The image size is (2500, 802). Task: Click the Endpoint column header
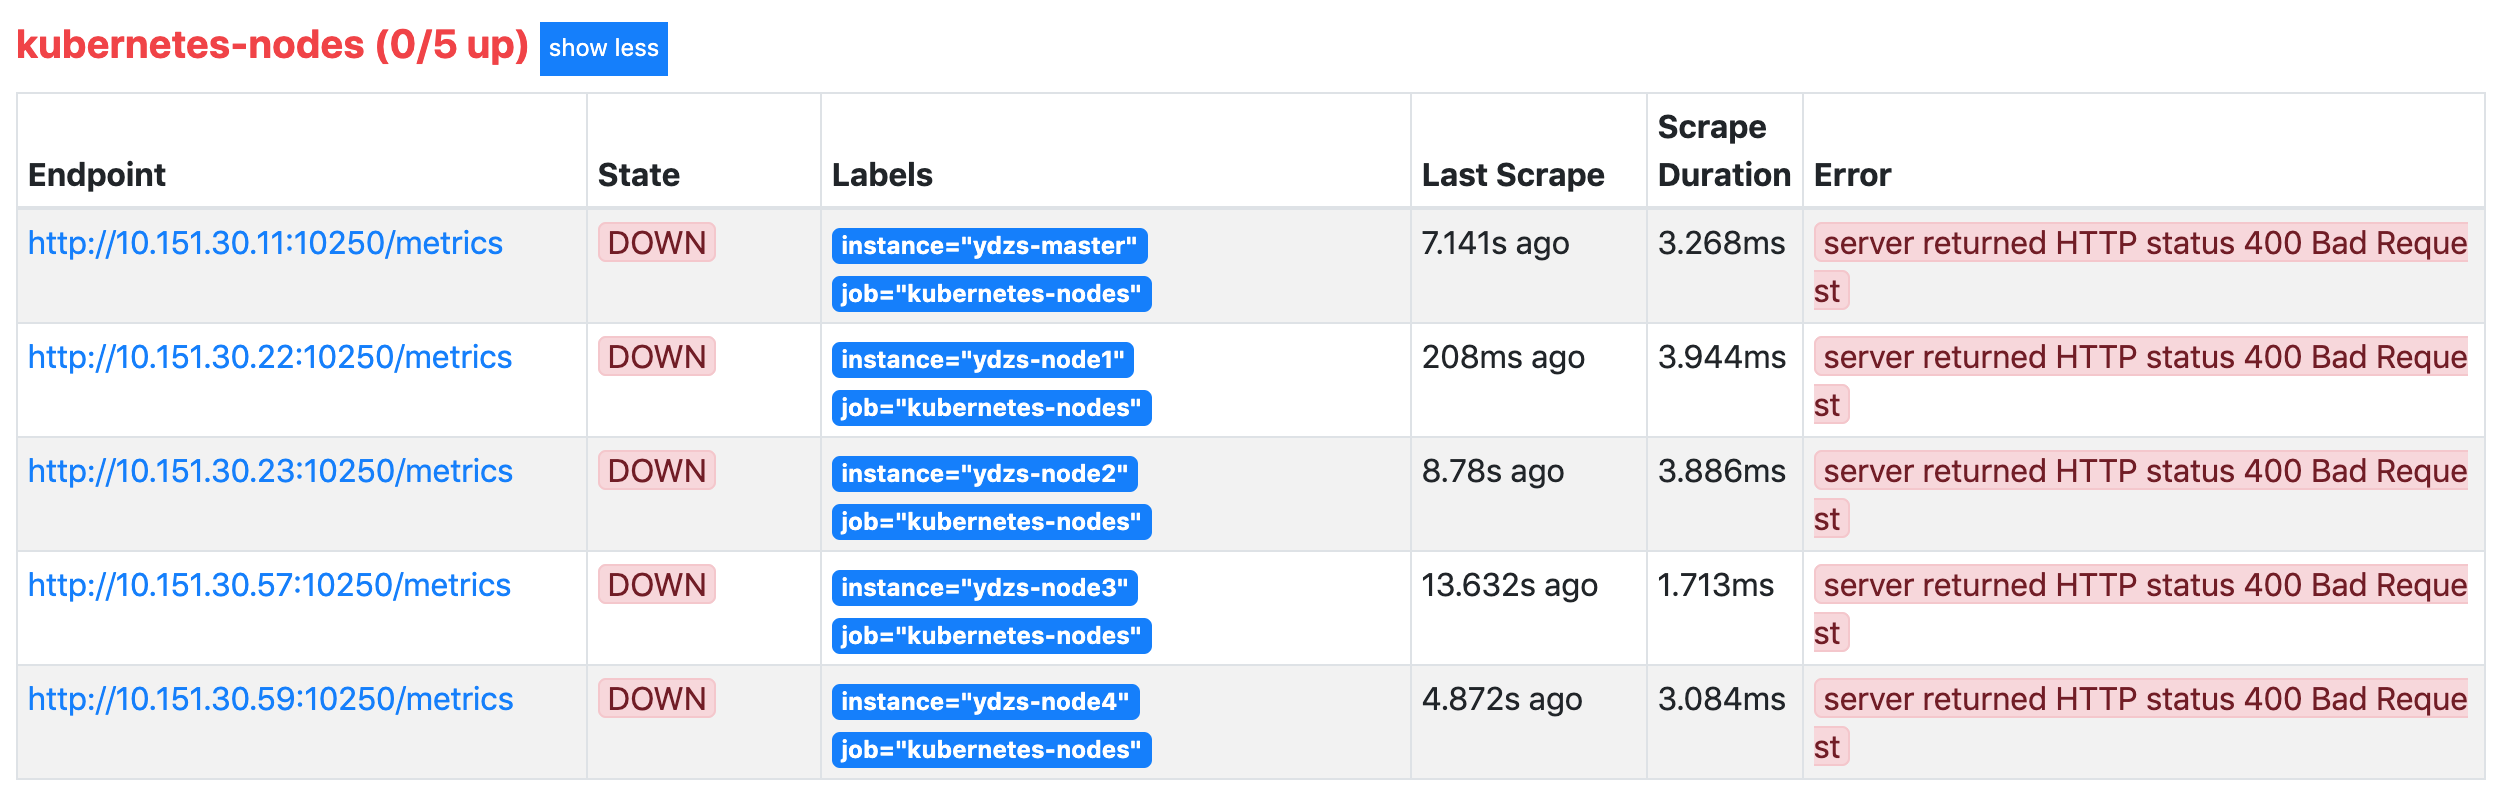[97, 175]
